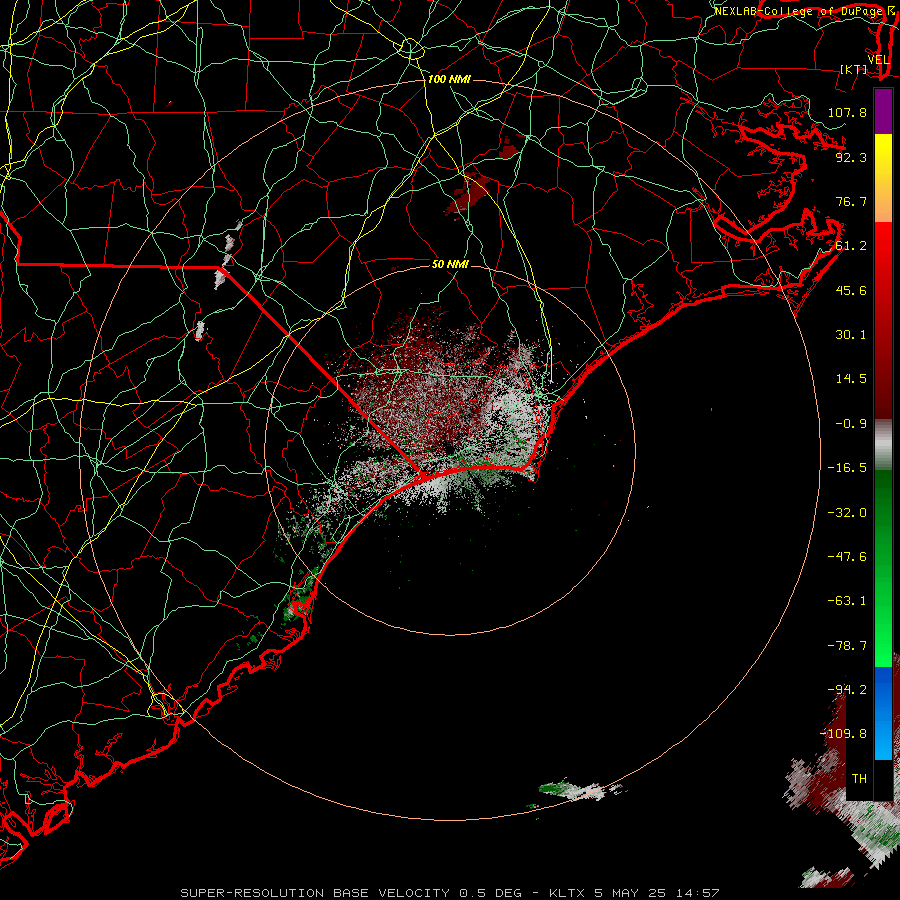Click the -0.9 value on velocity scale
Image resolution: width=900 pixels, height=900 pixels.
(x=851, y=424)
